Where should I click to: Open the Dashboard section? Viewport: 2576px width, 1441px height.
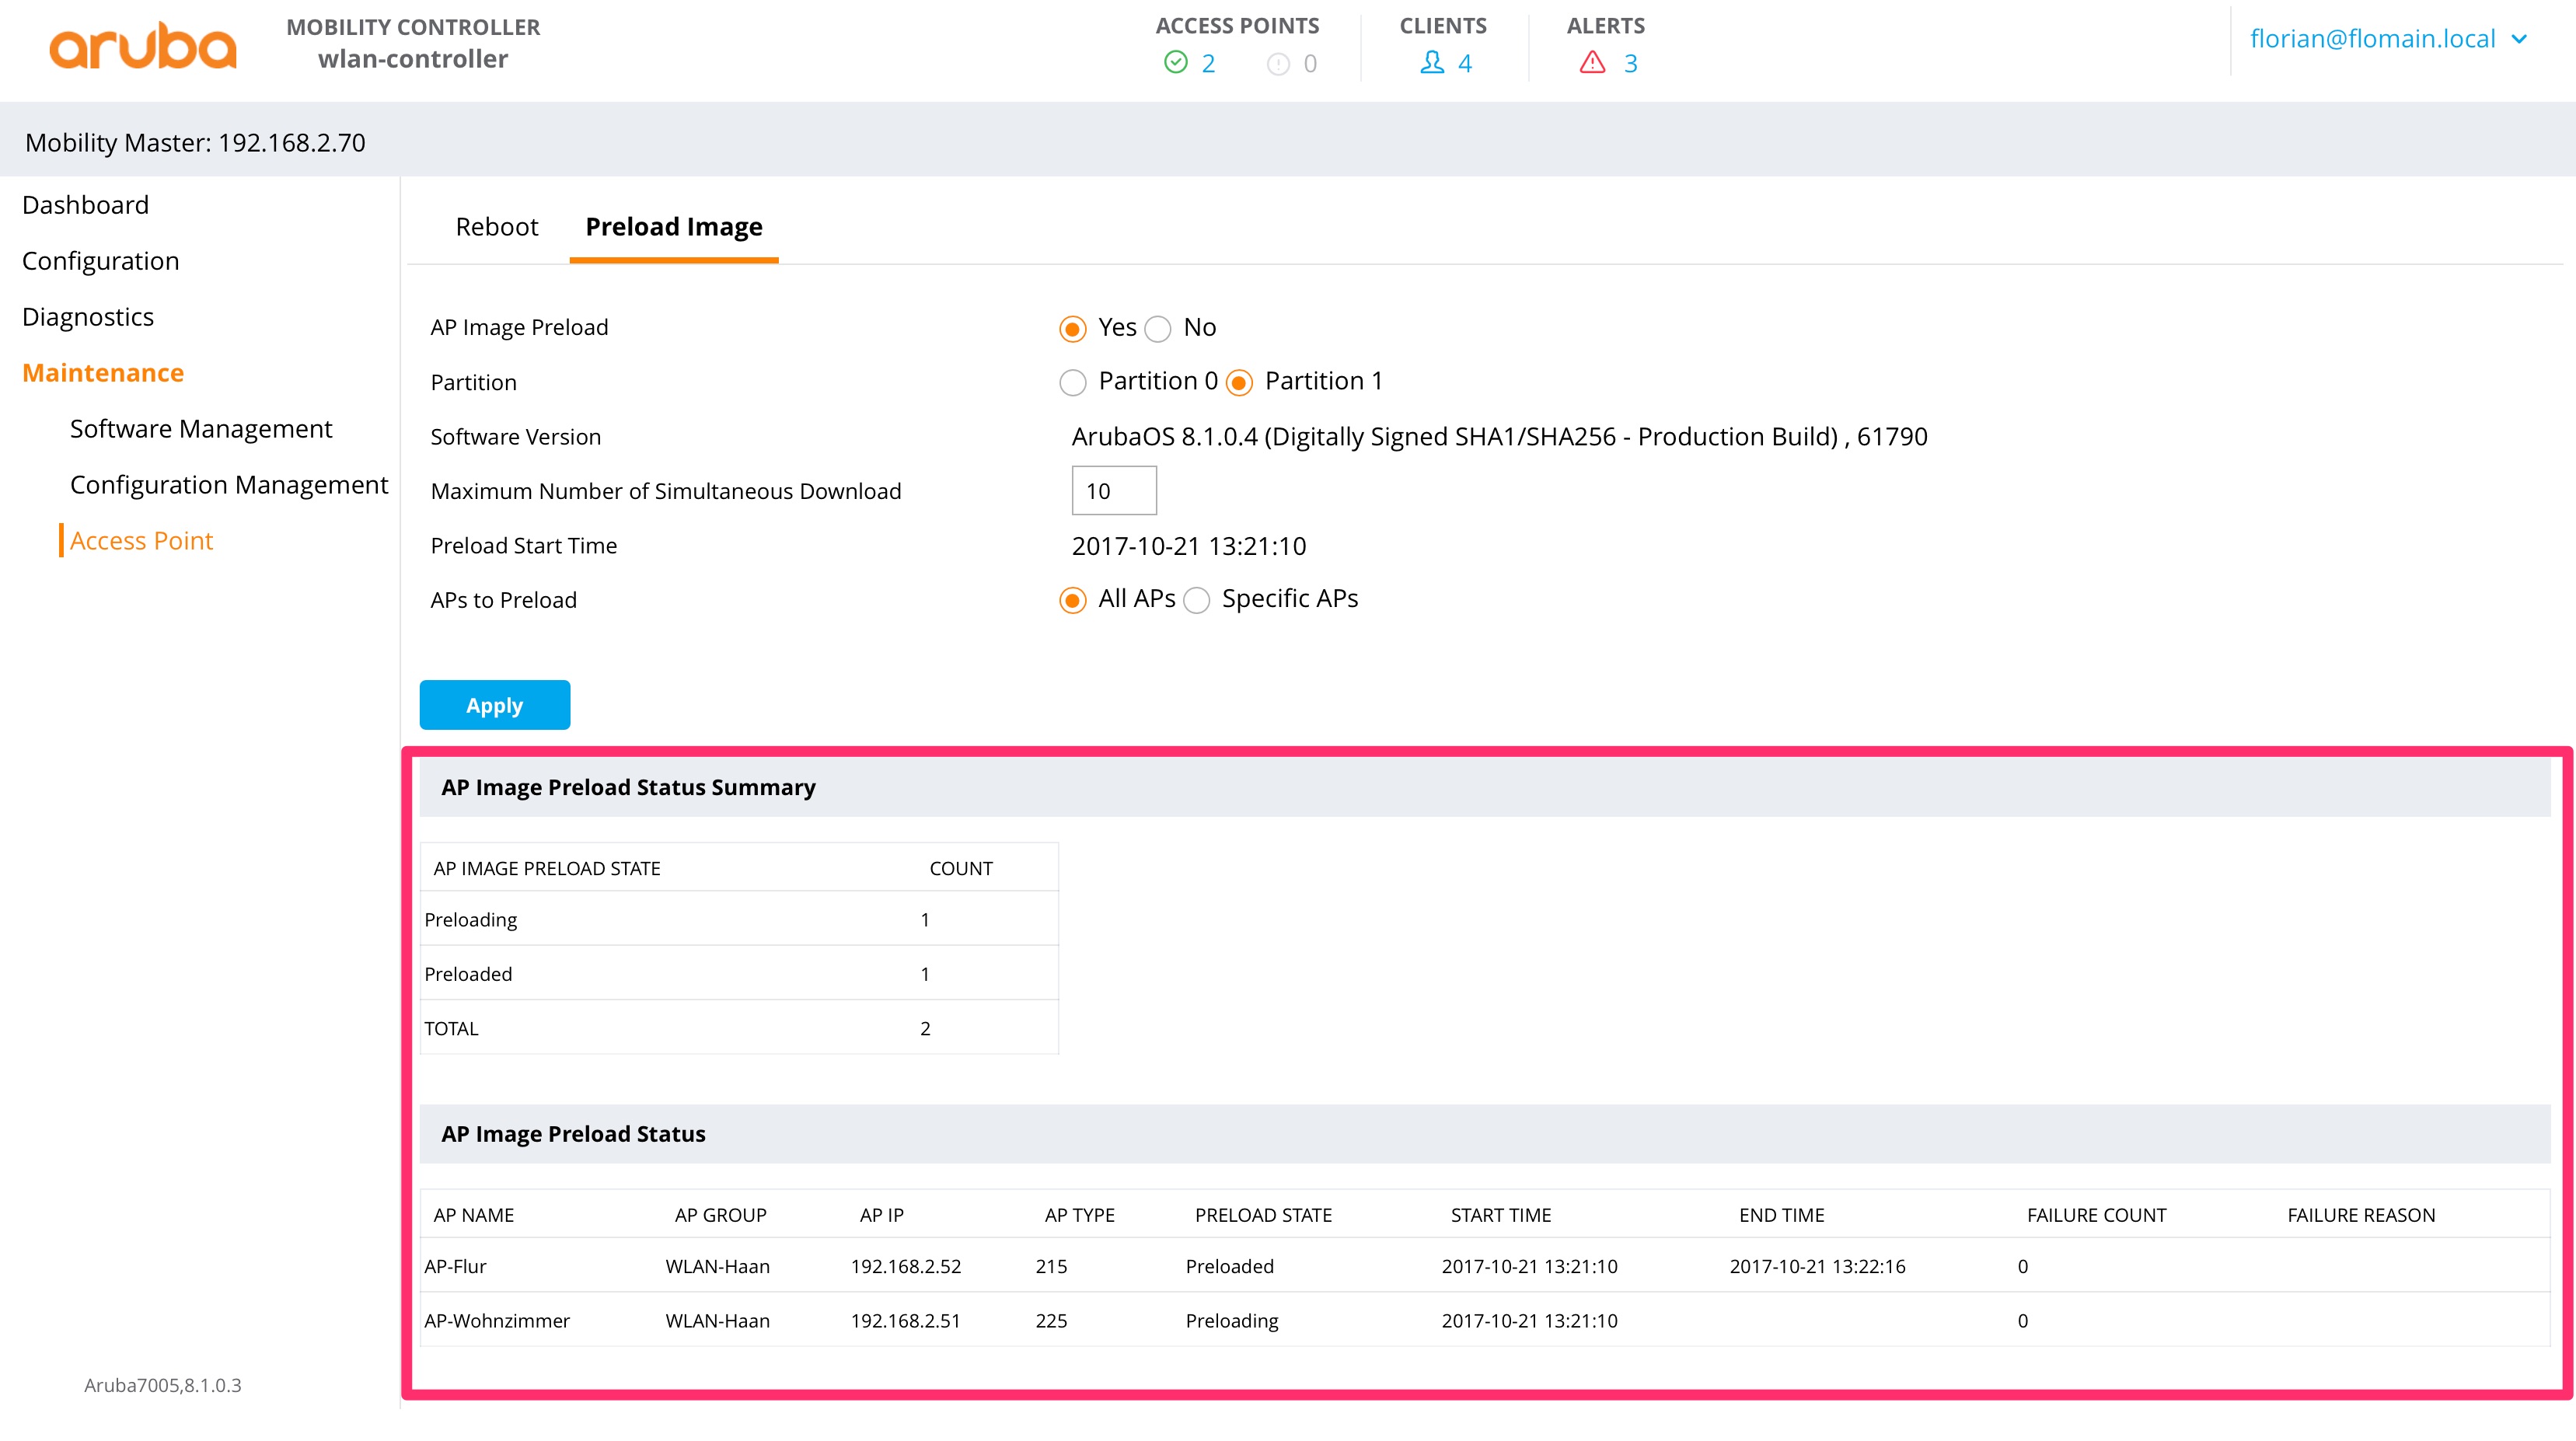(x=86, y=205)
